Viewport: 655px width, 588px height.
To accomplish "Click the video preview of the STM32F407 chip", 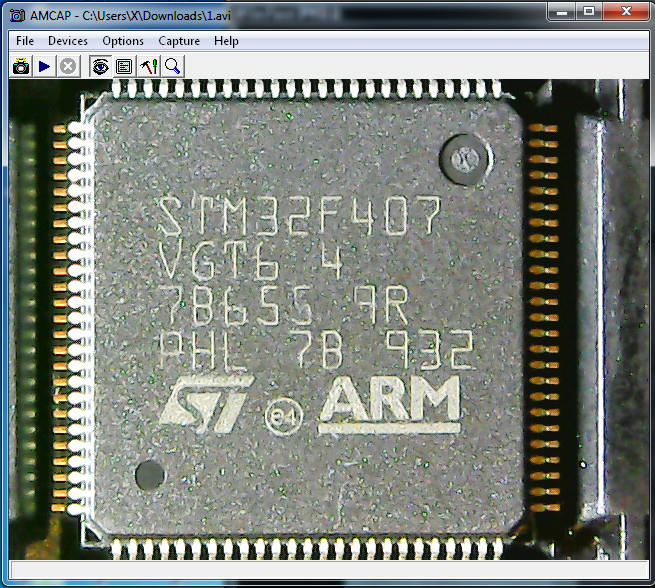I will point(329,319).
